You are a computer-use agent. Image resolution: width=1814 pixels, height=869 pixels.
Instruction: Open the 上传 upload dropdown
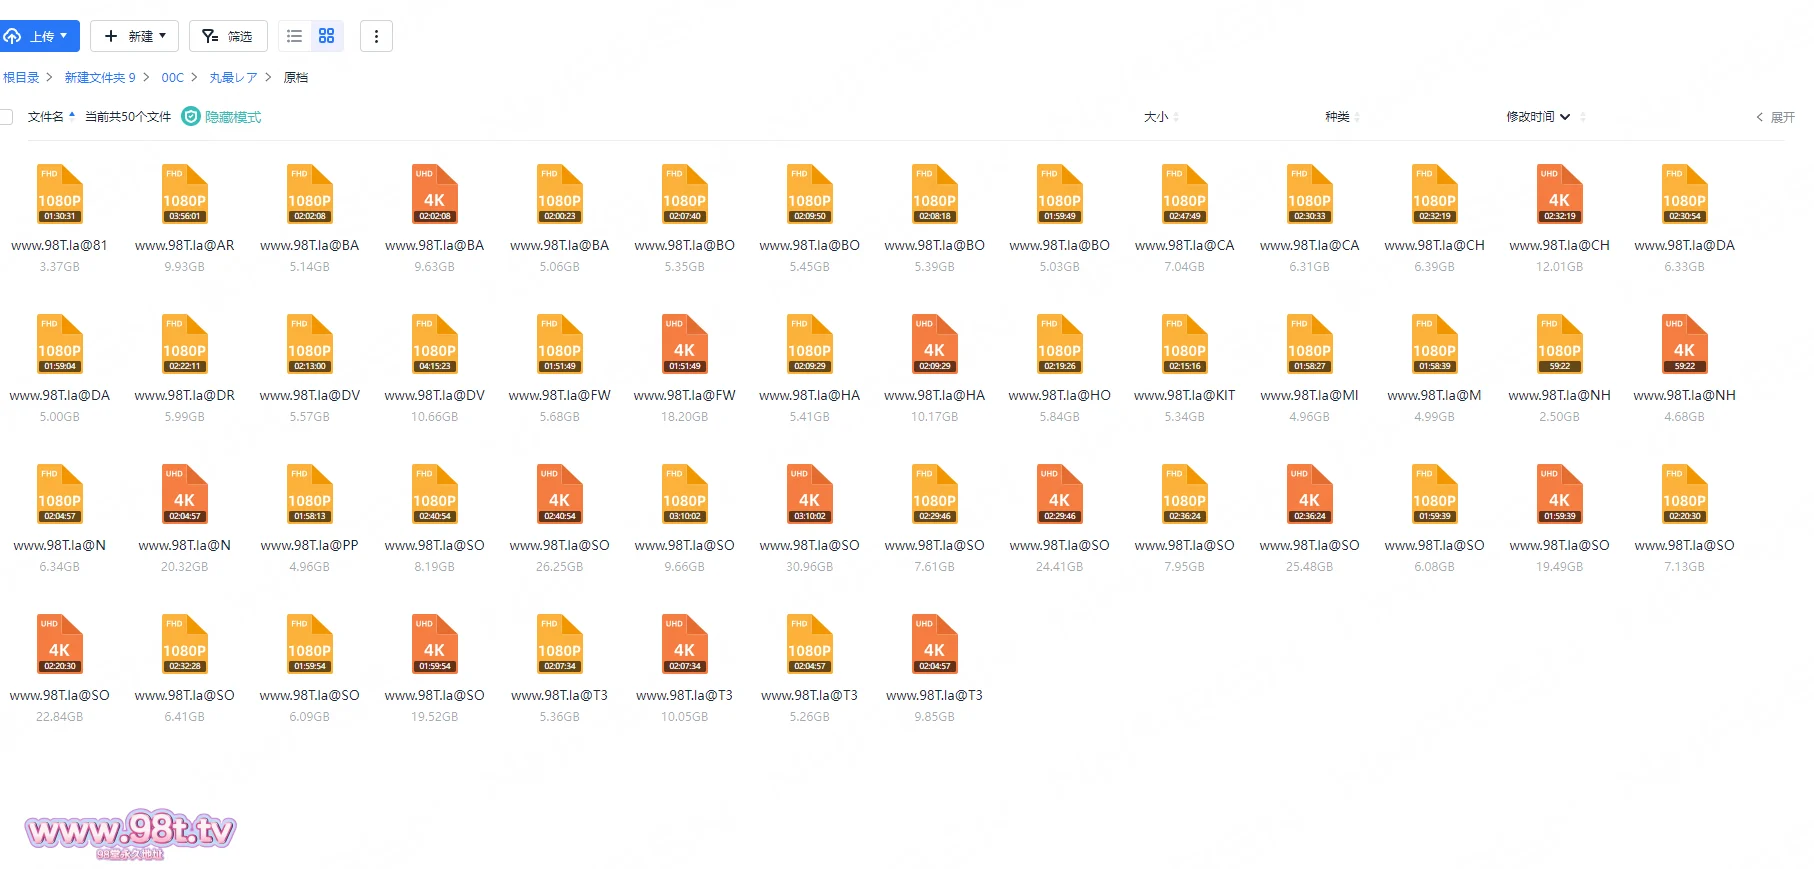coord(40,36)
